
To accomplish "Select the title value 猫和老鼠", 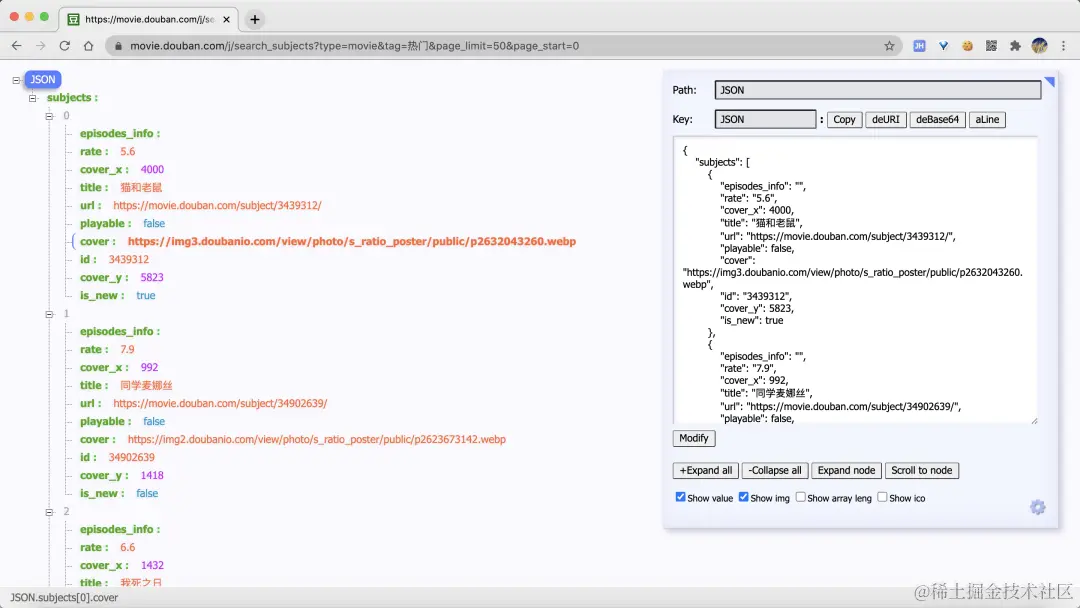I will pyautogui.click(x=141, y=187).
